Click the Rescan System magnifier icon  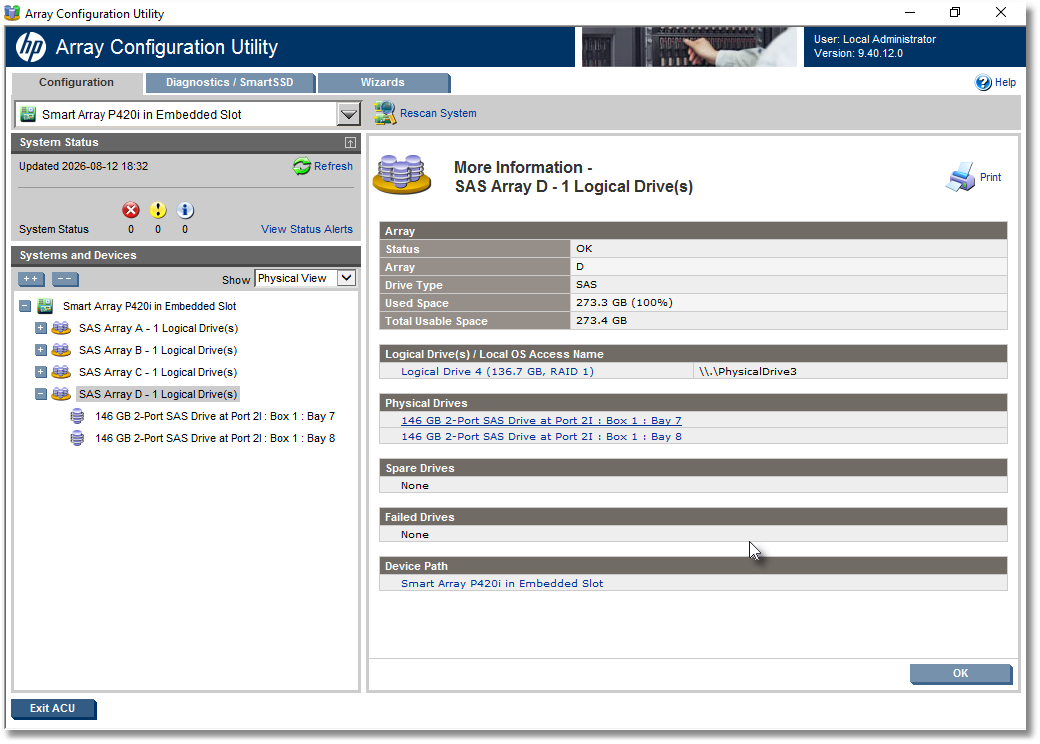click(385, 113)
